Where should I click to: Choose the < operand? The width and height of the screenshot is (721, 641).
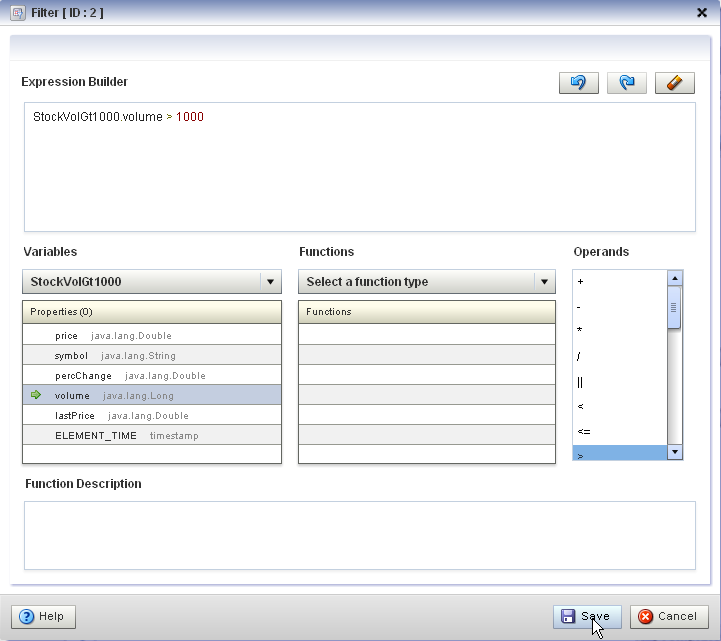click(x=620, y=406)
